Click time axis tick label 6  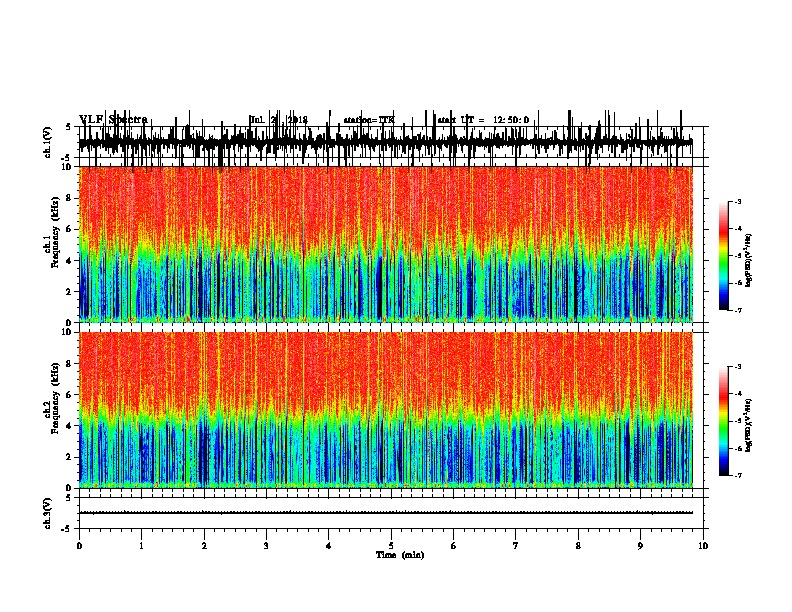pos(454,546)
